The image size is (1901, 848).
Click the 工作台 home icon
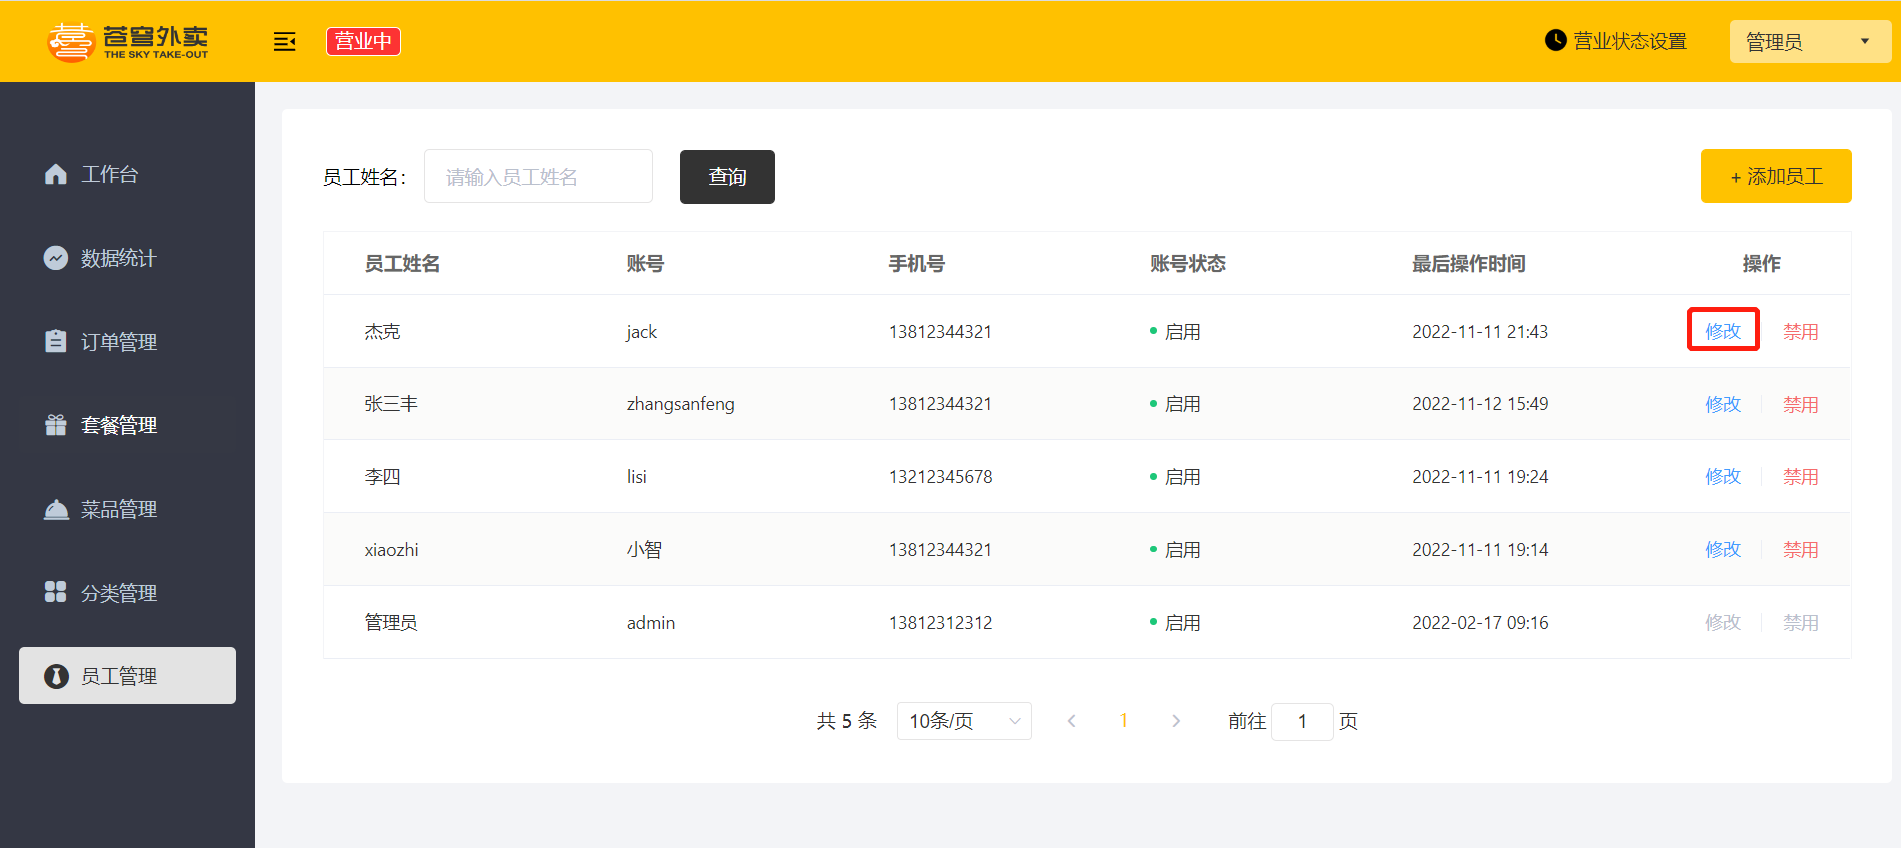click(56, 174)
